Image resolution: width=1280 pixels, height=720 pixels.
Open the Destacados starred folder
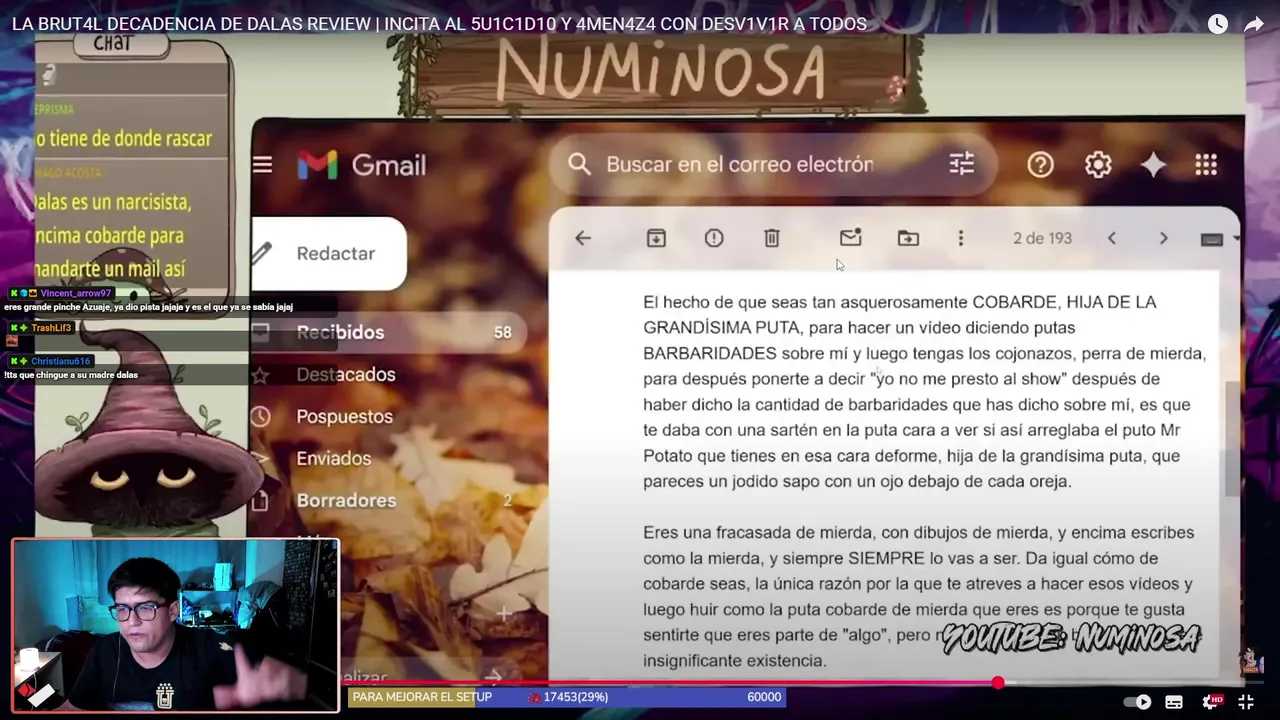click(x=346, y=374)
